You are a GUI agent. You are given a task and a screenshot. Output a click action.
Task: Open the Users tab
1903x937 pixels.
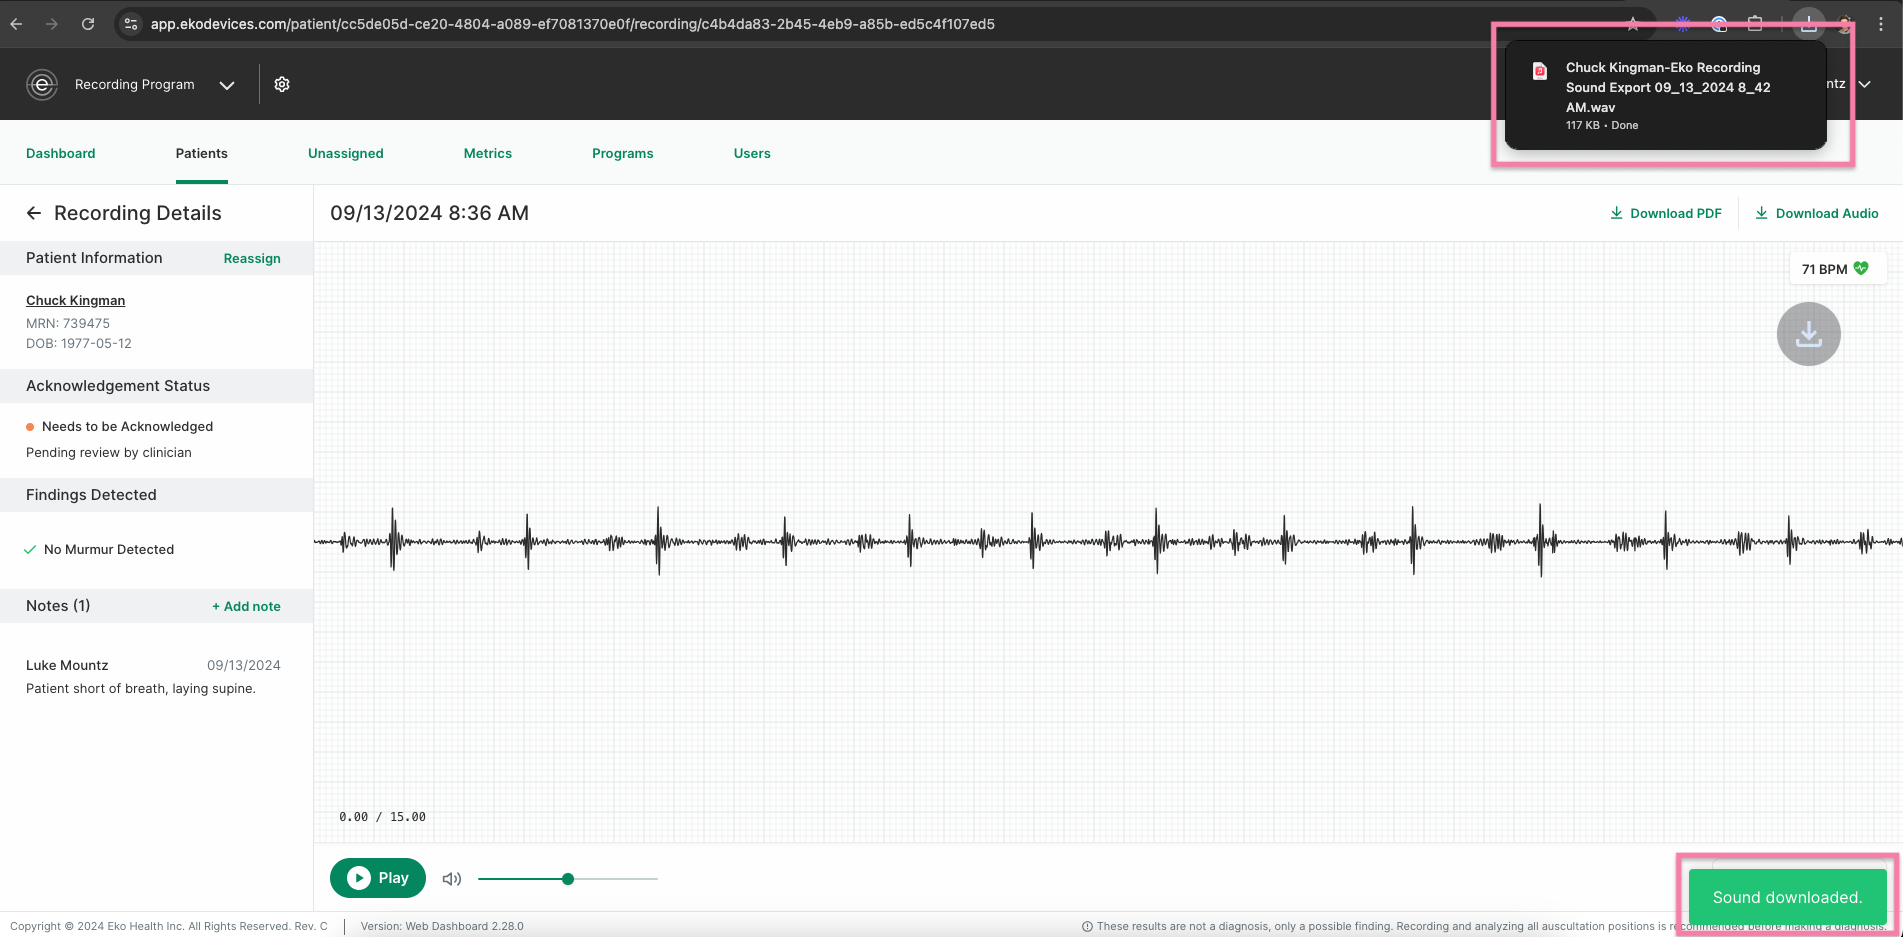pos(752,153)
